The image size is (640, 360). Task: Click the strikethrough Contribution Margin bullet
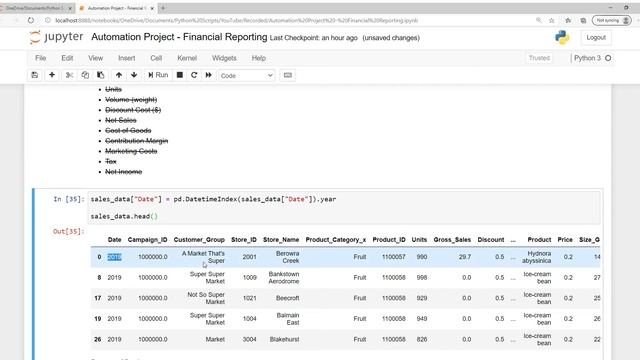click(137, 141)
